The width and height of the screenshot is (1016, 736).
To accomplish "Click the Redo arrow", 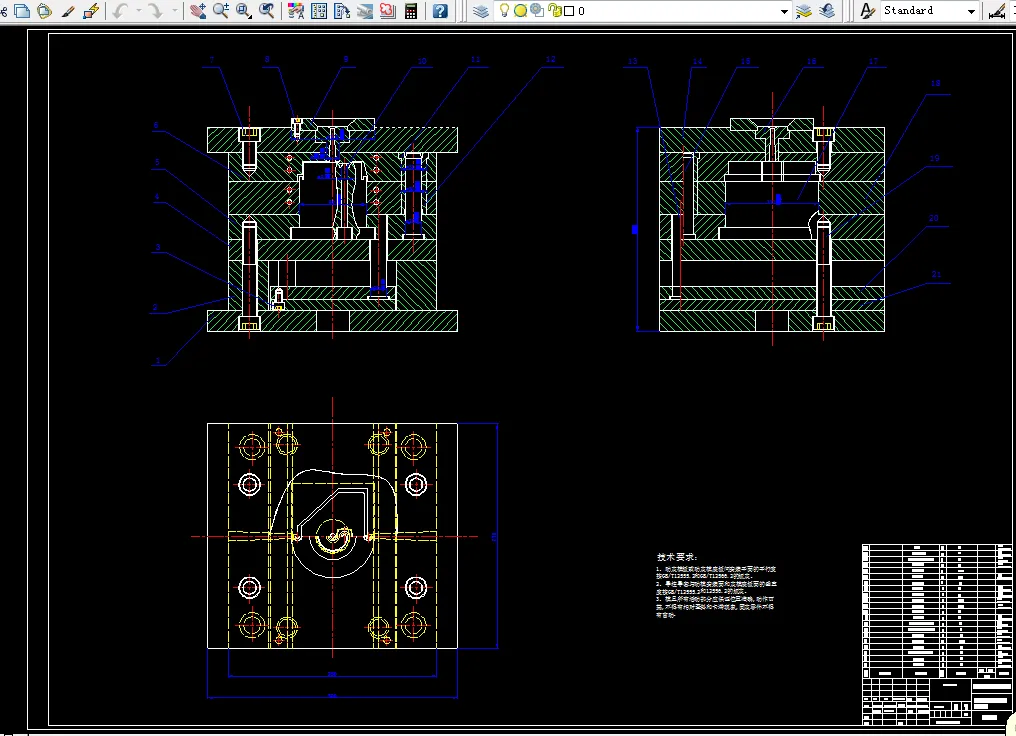I will point(156,10).
